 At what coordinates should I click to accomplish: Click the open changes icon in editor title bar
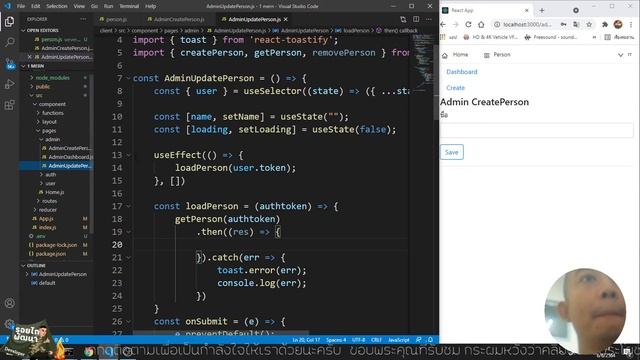[403, 19]
